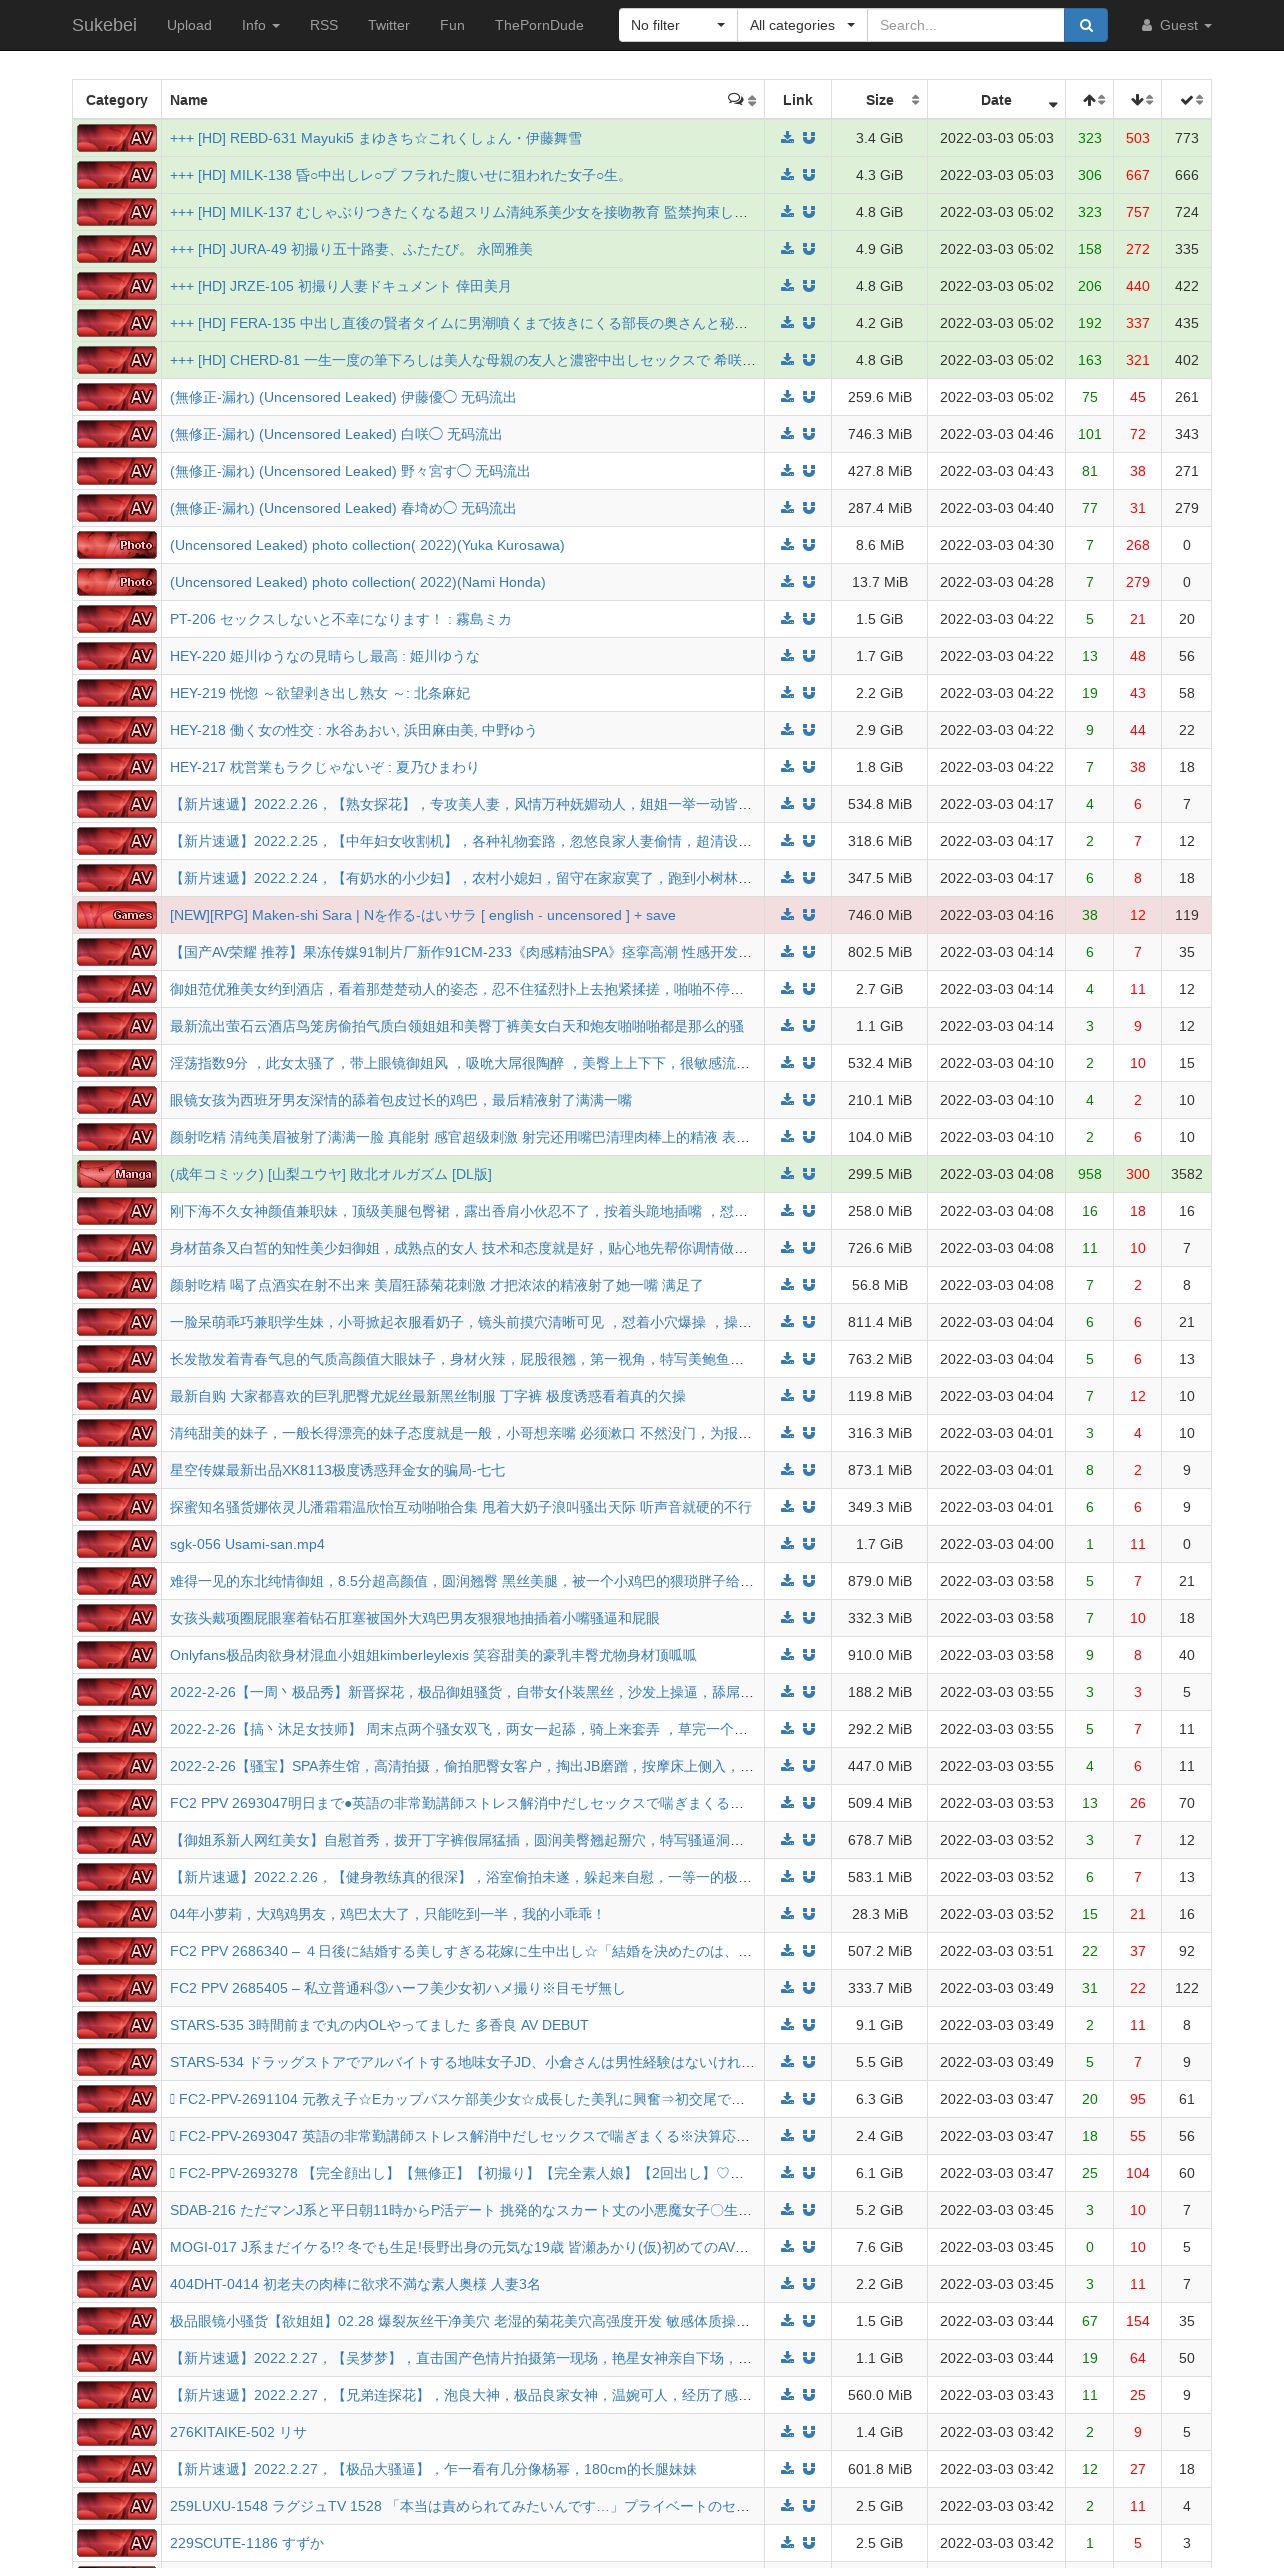Open photo collection Yuka Kurosawa torrent link

(x=367, y=545)
